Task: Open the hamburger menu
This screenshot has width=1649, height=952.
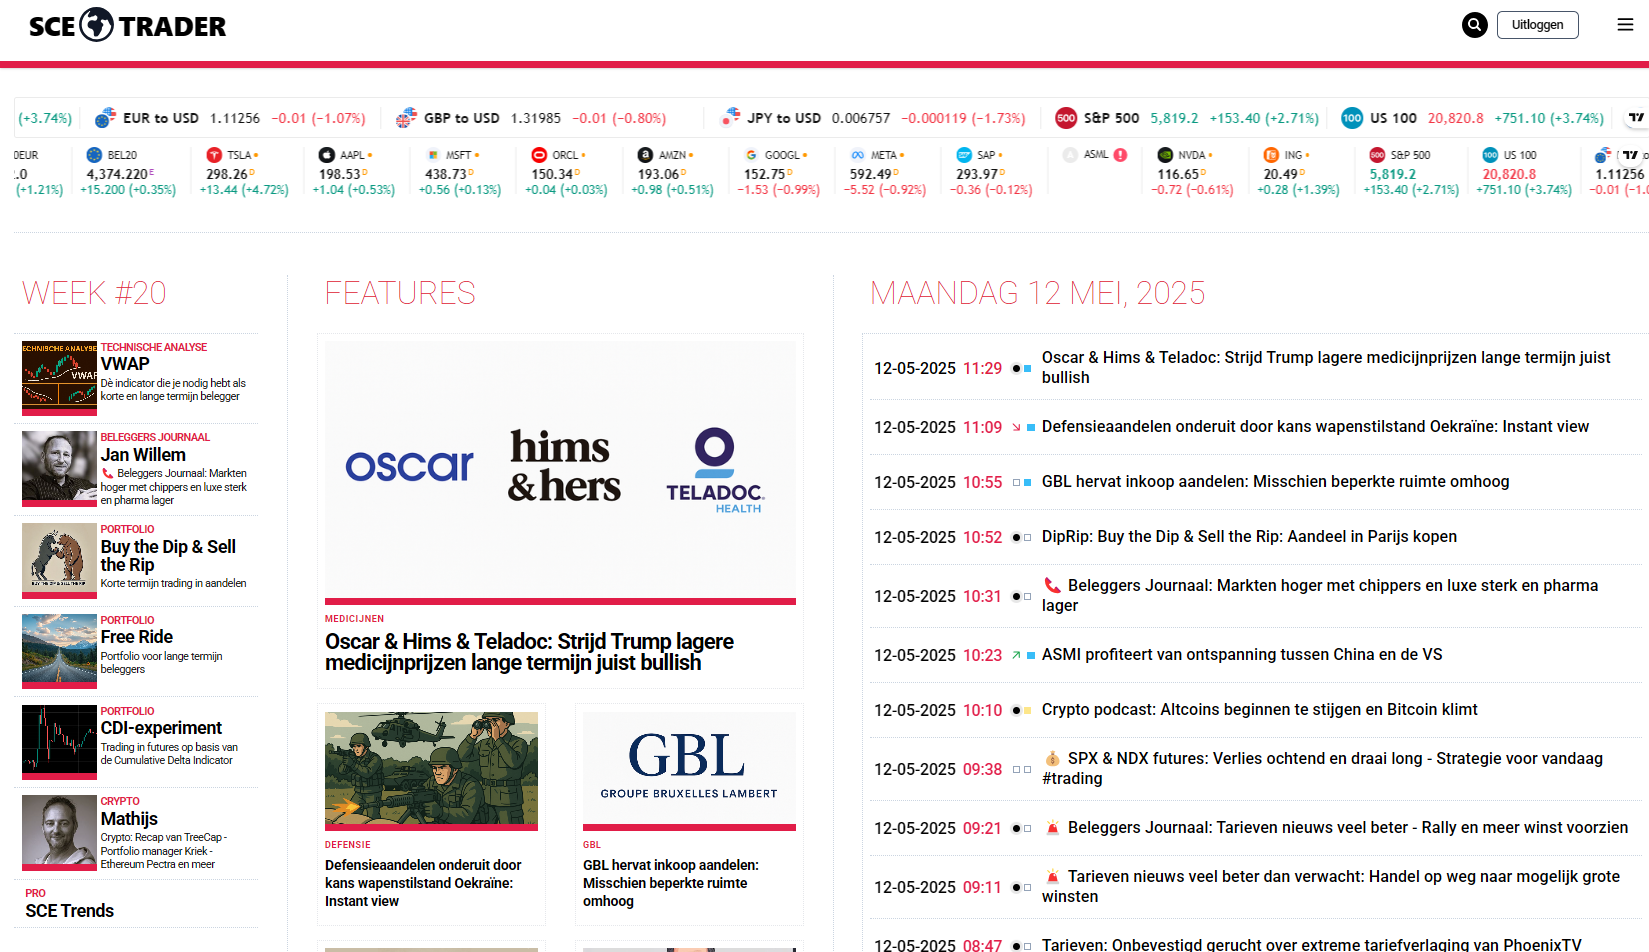Action: point(1625,25)
